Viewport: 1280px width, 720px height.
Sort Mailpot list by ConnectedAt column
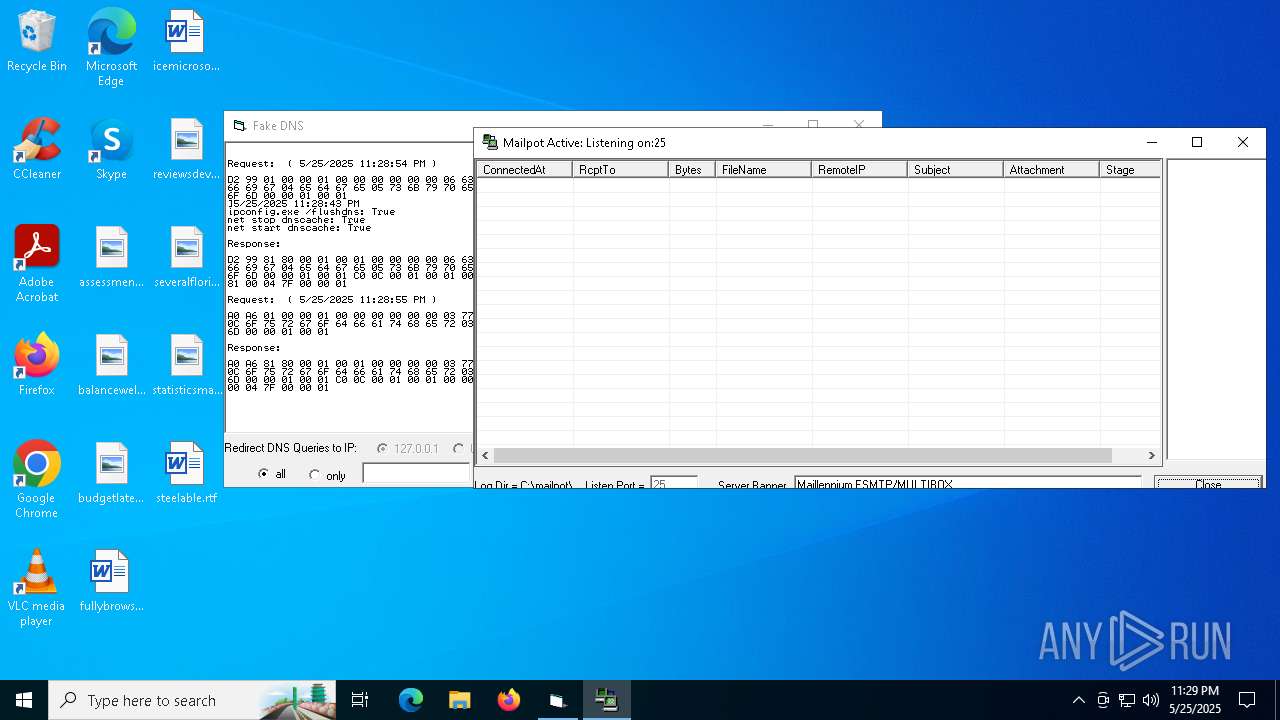click(x=524, y=170)
